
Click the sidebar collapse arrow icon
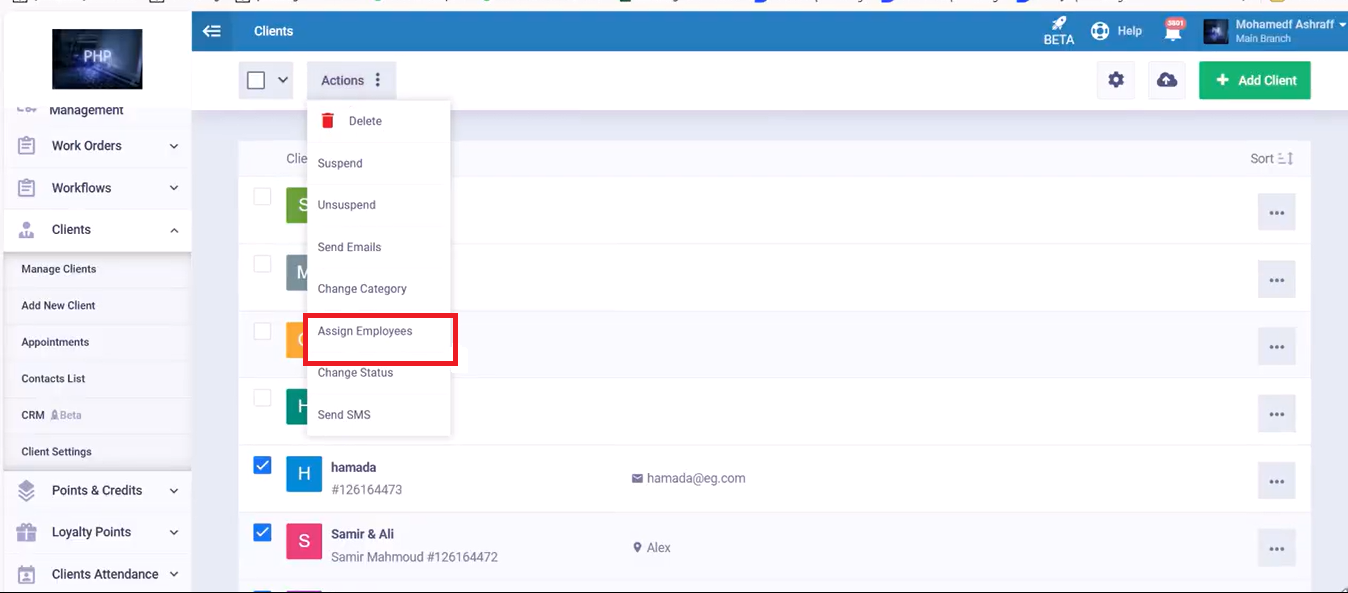point(211,31)
